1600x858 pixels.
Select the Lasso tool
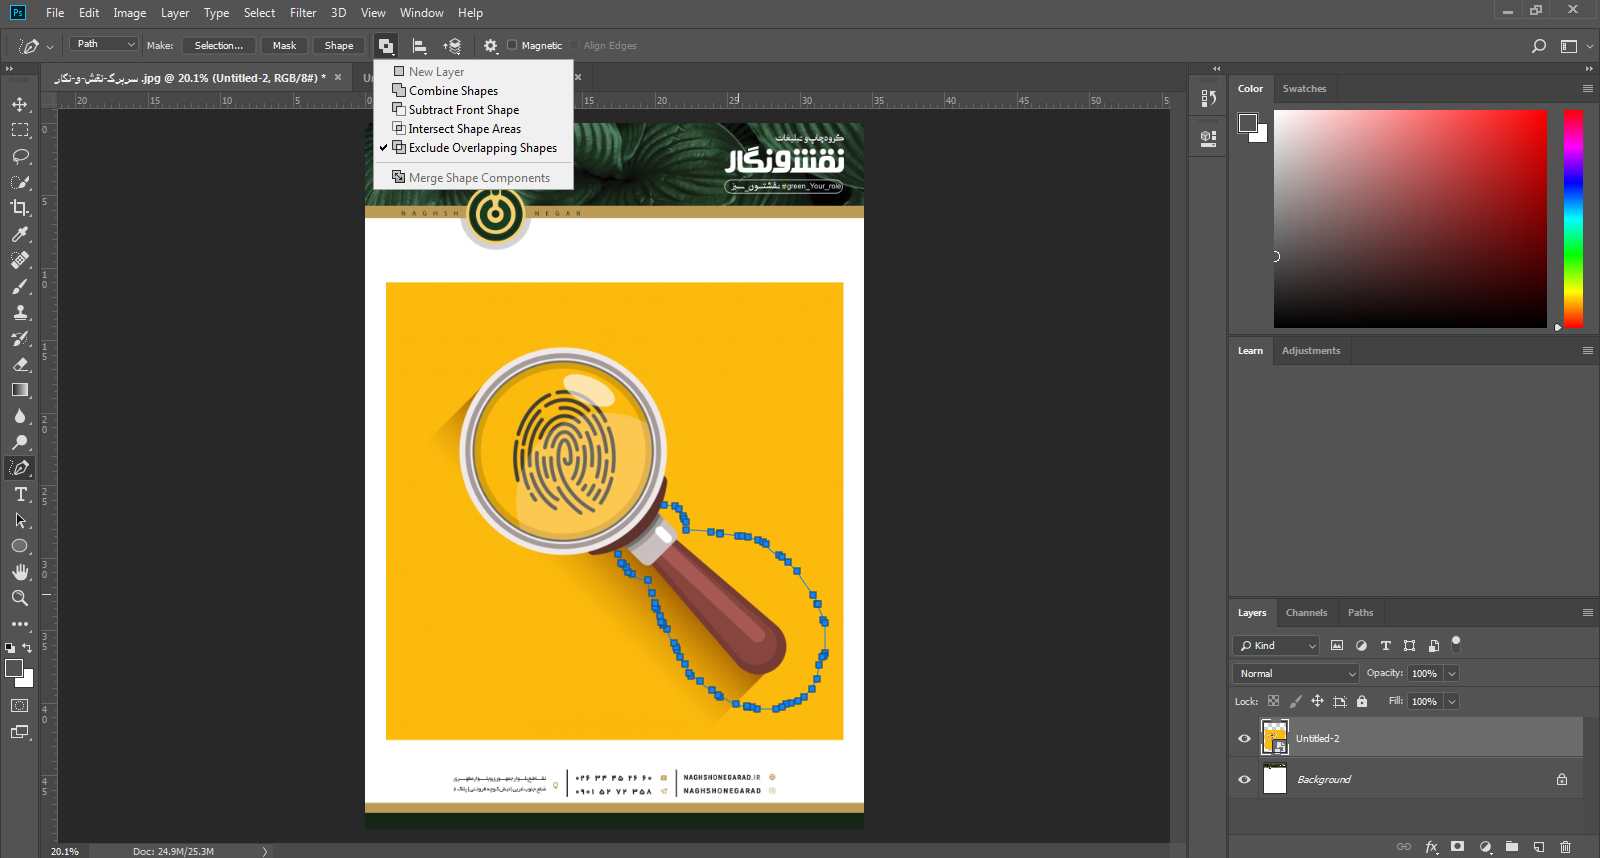[x=20, y=156]
